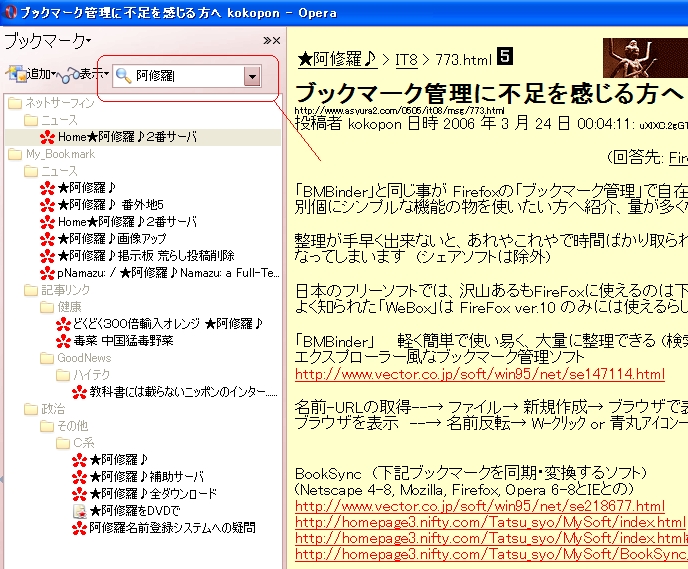Viewport: 688px width, 569px height.
Task: Click the GoodNews folder icon
Action: click(x=47, y=358)
